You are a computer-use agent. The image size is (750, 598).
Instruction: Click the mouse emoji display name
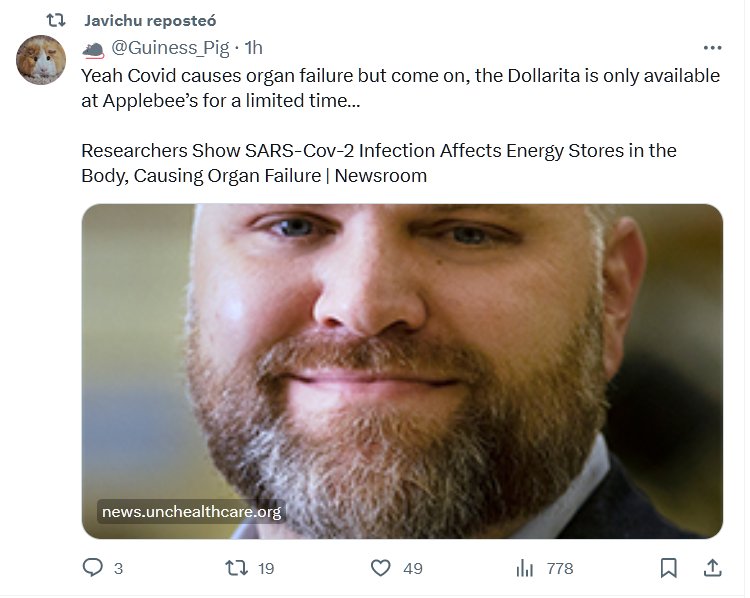(93, 48)
